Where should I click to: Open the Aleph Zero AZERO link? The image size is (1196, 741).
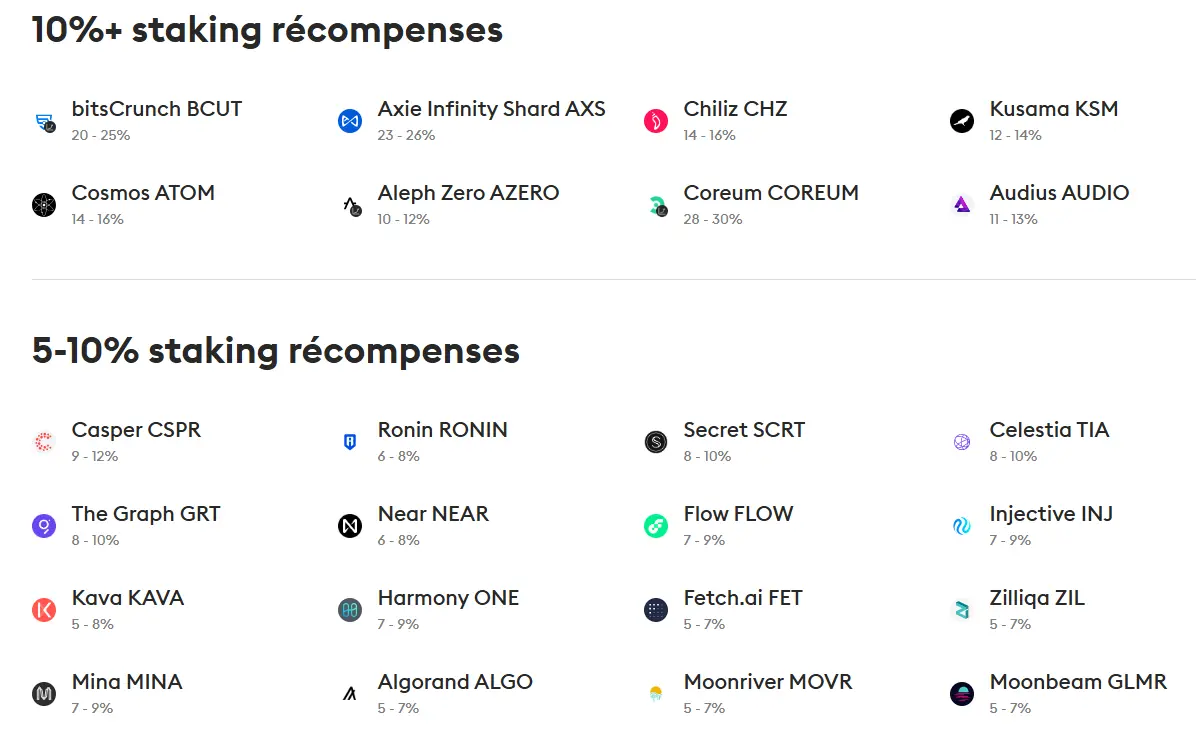pos(468,193)
